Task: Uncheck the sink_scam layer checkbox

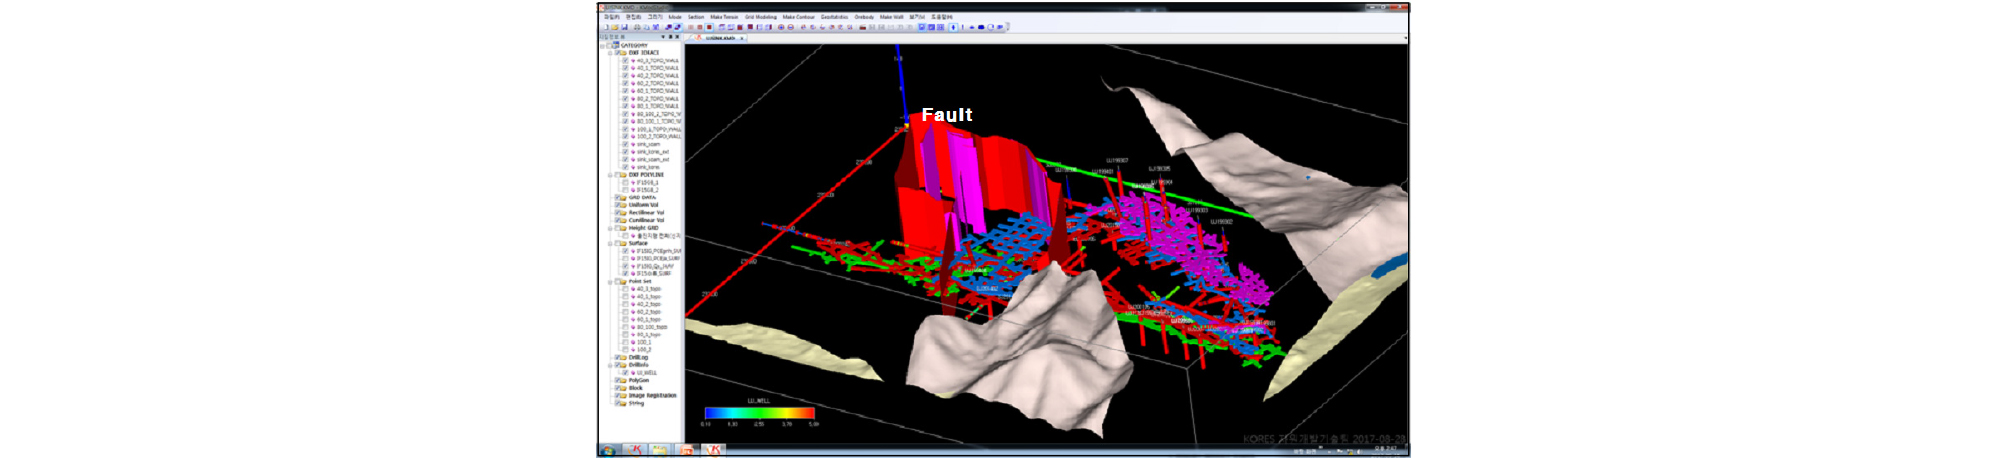Action: pos(626,144)
